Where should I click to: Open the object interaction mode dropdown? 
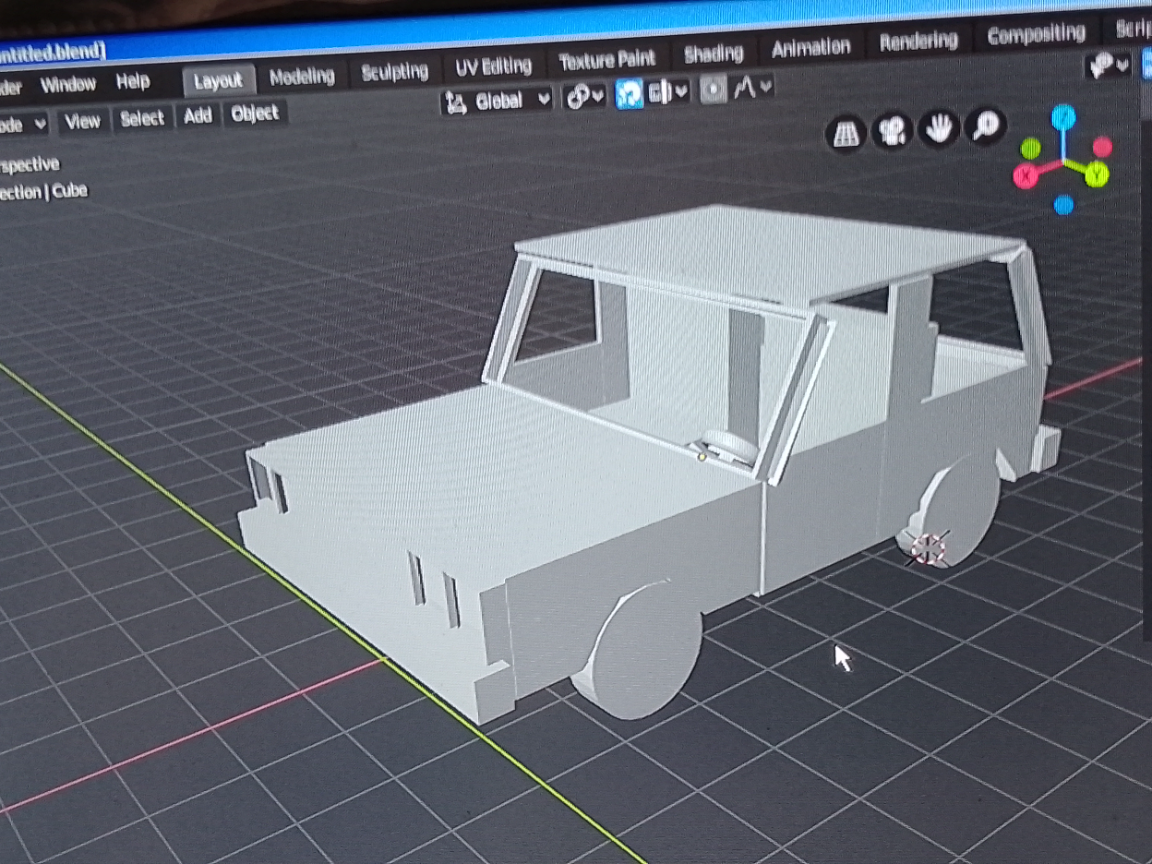[22, 125]
